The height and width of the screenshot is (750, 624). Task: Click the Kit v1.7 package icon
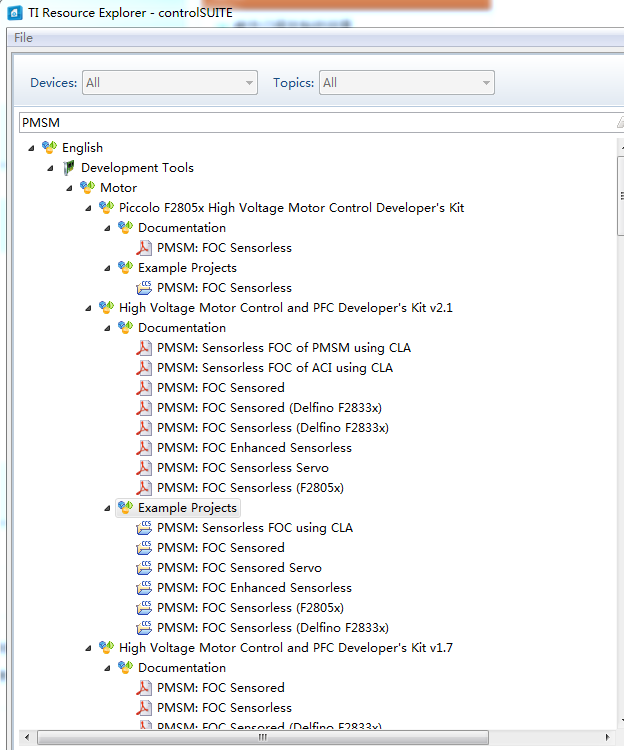(107, 648)
